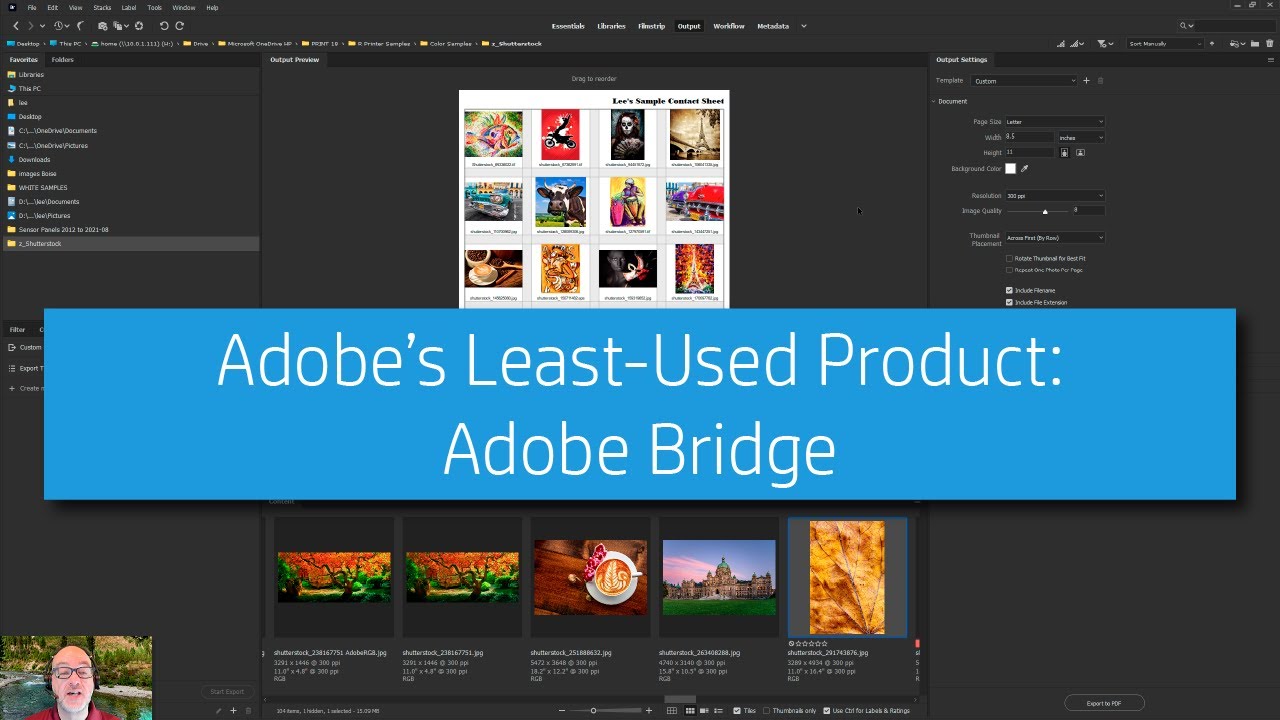This screenshot has height=720, width=1280.
Task: Open the File menu
Action: [x=32, y=7]
